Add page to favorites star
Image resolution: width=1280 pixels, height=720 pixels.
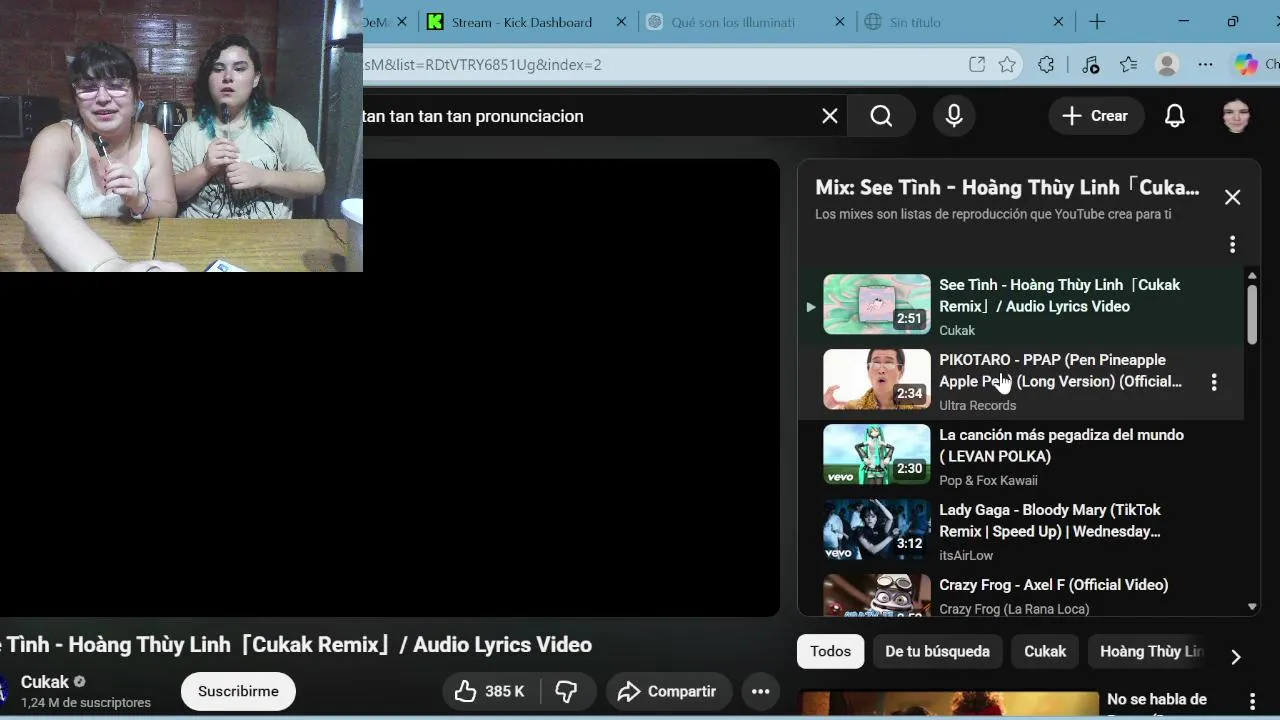(1007, 65)
